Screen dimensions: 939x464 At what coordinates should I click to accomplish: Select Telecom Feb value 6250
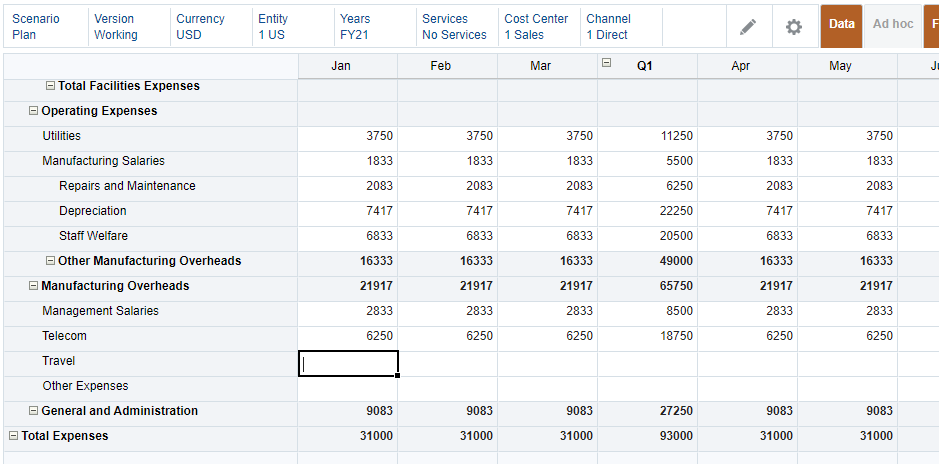[447, 339]
